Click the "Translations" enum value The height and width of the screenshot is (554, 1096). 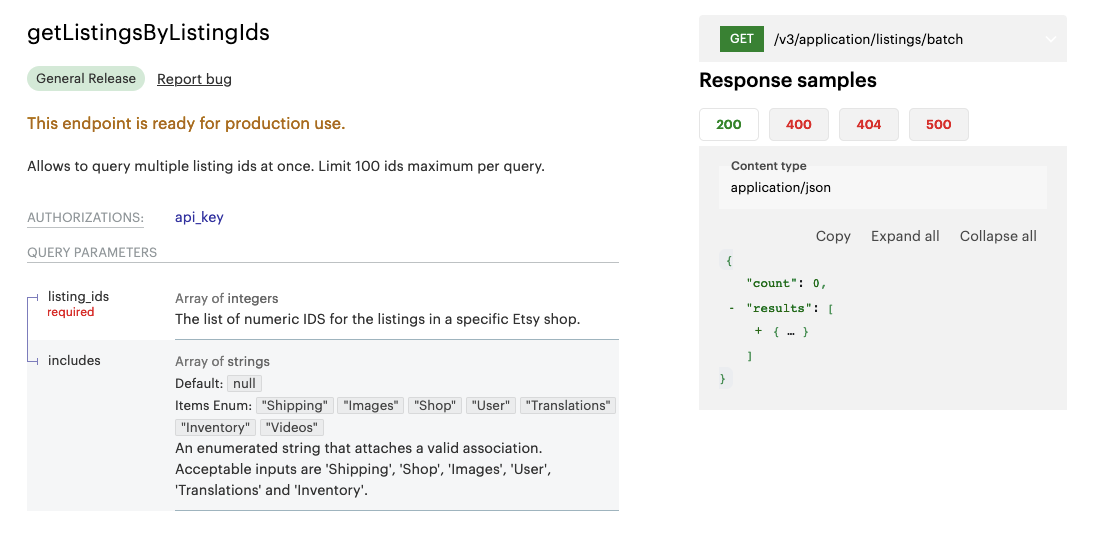point(568,406)
